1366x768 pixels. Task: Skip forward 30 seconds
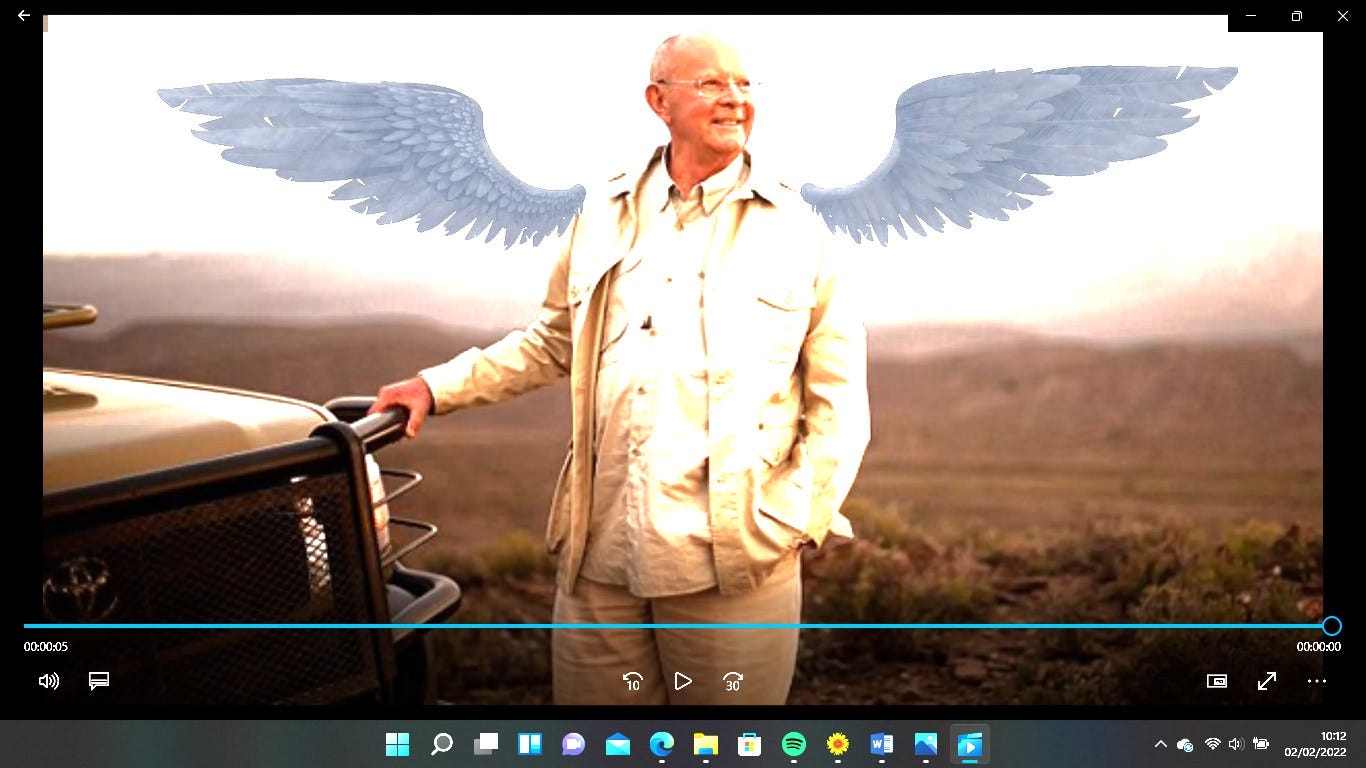point(733,681)
